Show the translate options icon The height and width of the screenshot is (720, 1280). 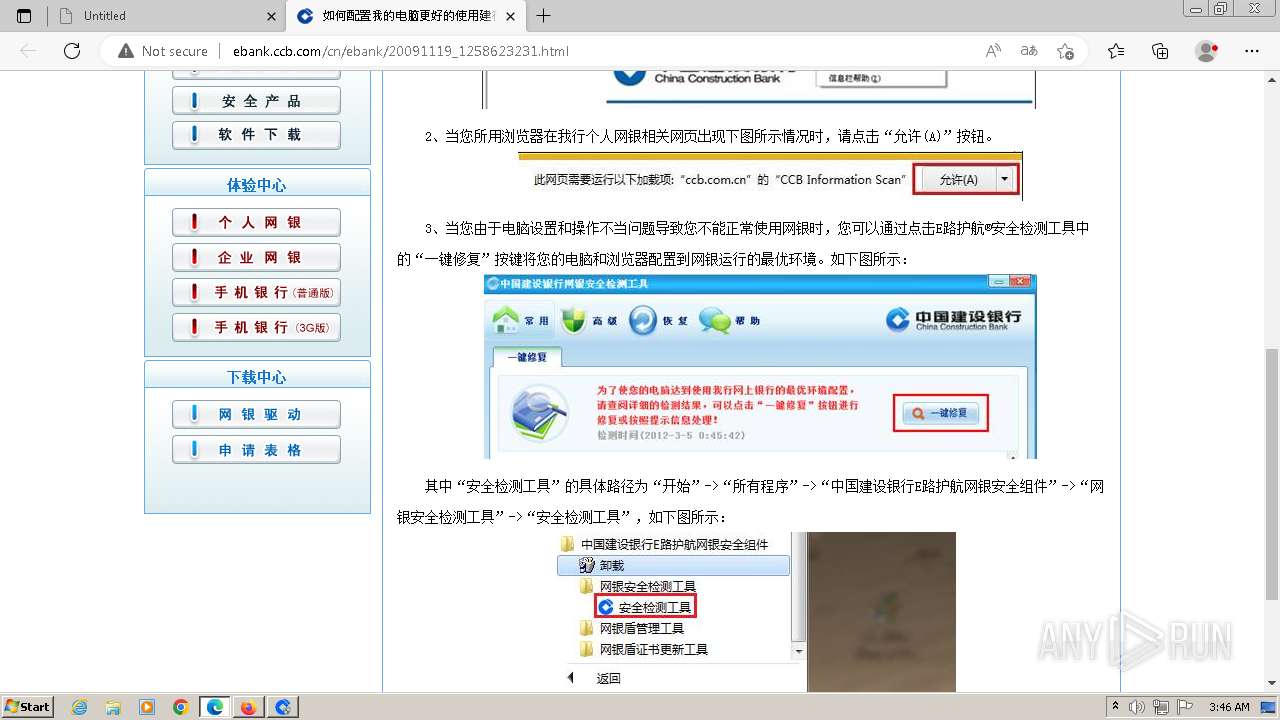[x=1029, y=51]
